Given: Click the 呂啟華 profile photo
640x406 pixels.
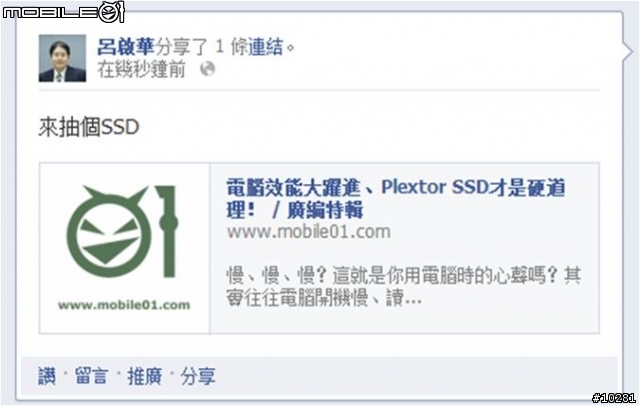Looking at the screenshot, I should coord(62,58).
